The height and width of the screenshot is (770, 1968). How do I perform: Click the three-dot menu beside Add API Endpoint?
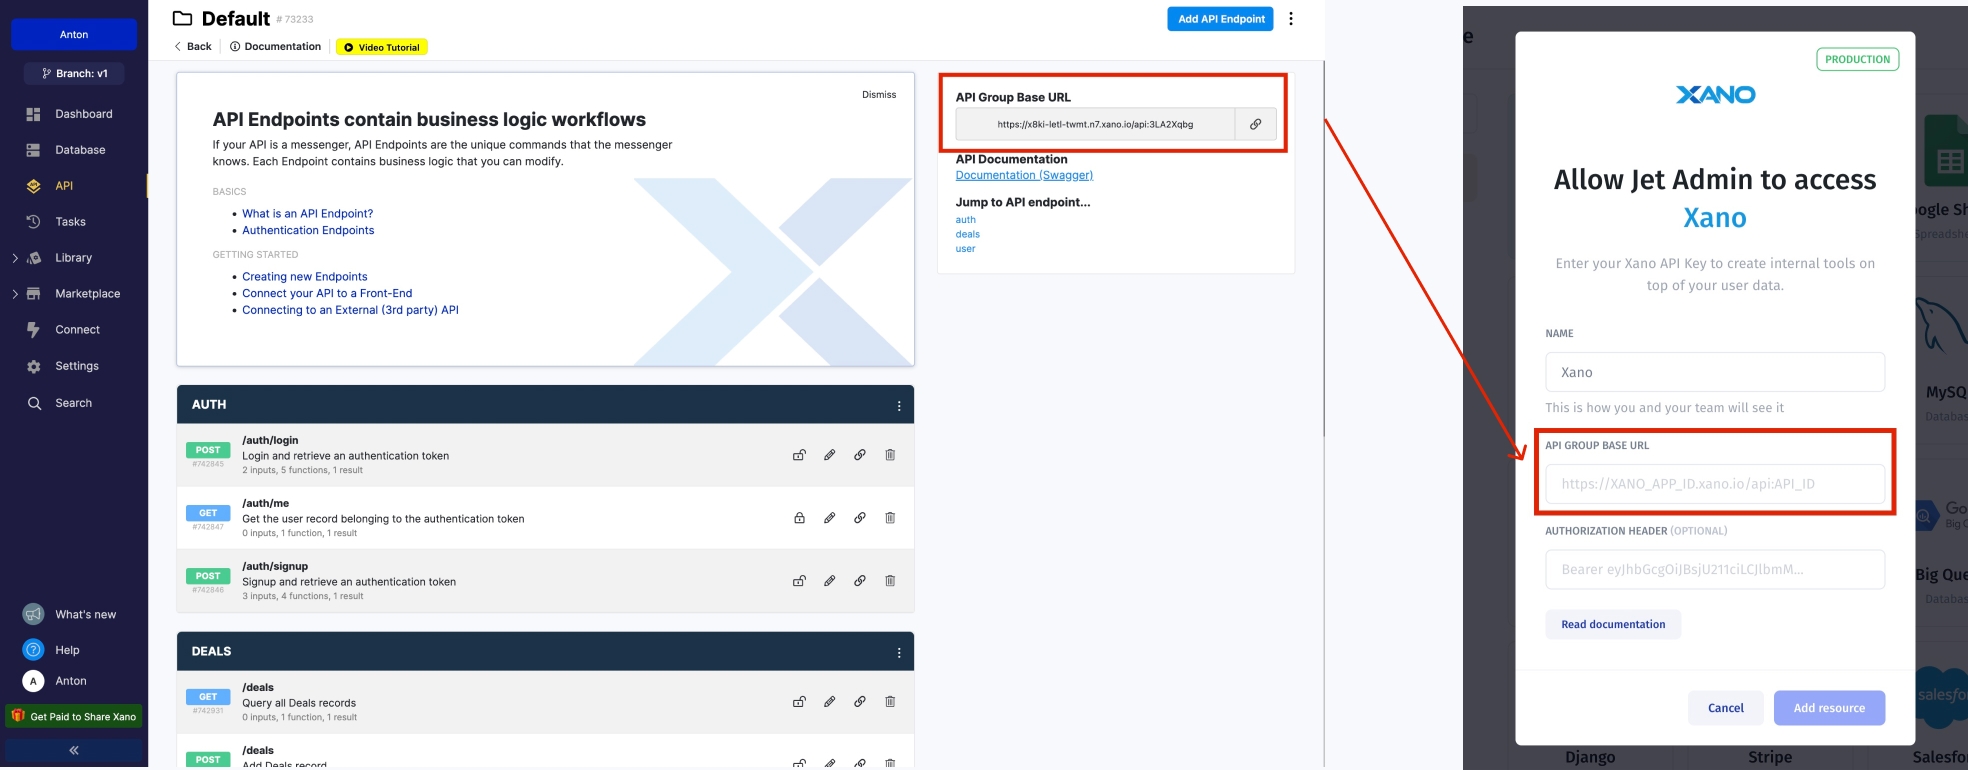click(x=1291, y=19)
